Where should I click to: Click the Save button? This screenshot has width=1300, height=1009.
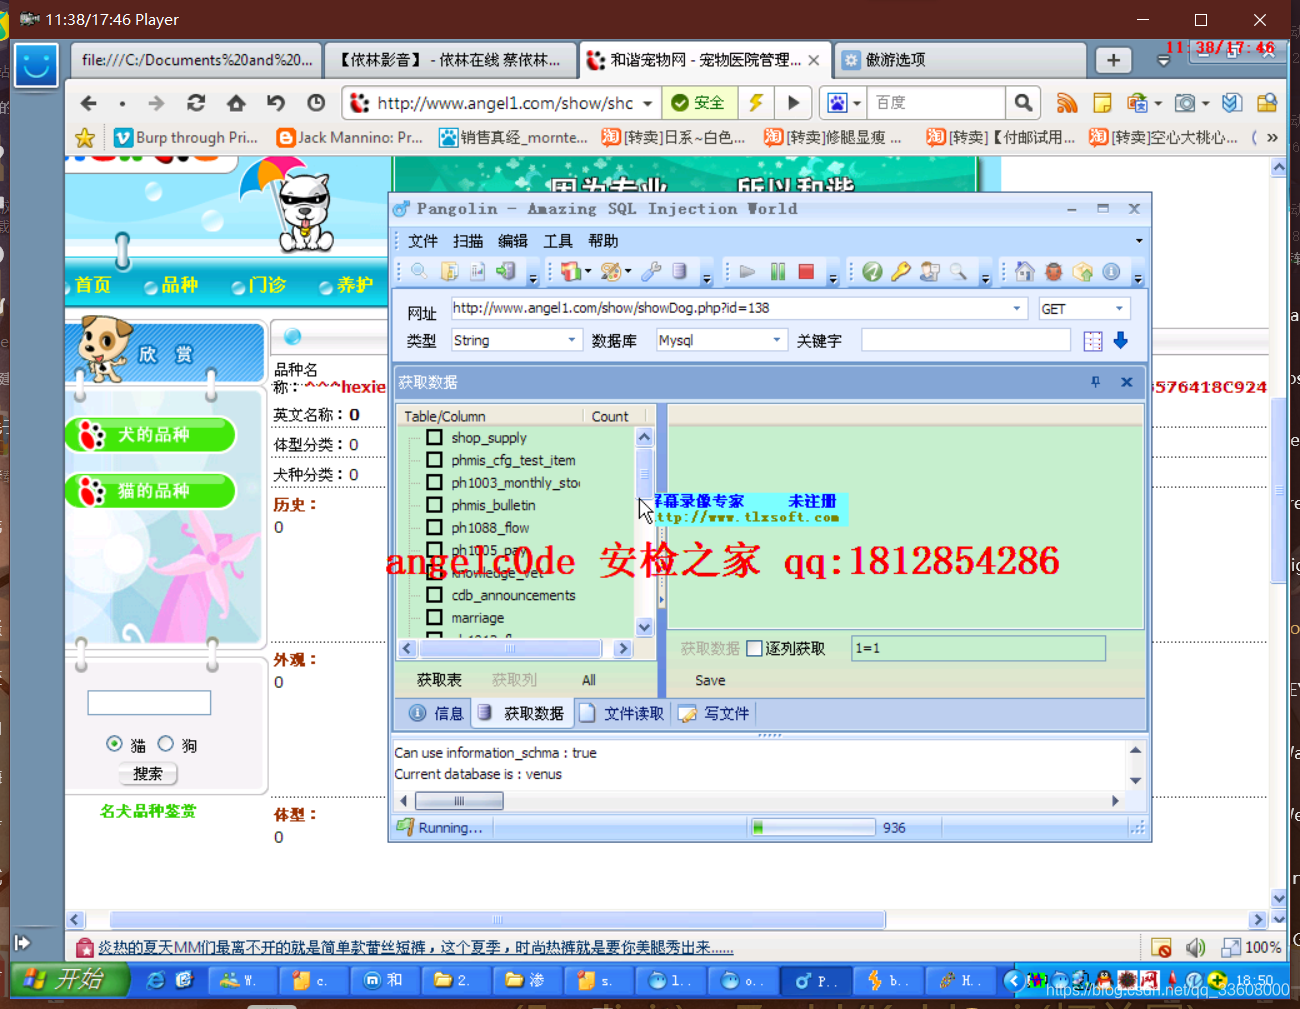coord(710,680)
